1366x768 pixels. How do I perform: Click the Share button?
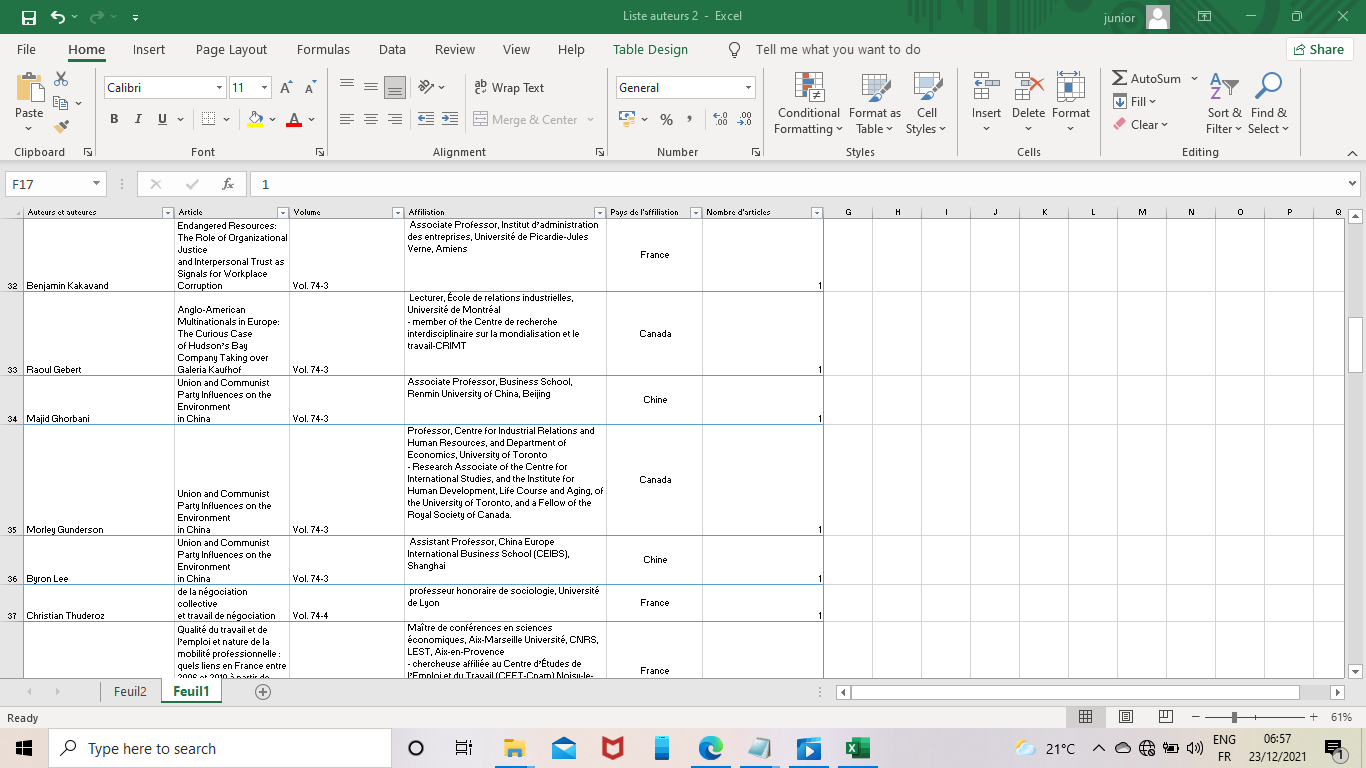pos(1319,49)
